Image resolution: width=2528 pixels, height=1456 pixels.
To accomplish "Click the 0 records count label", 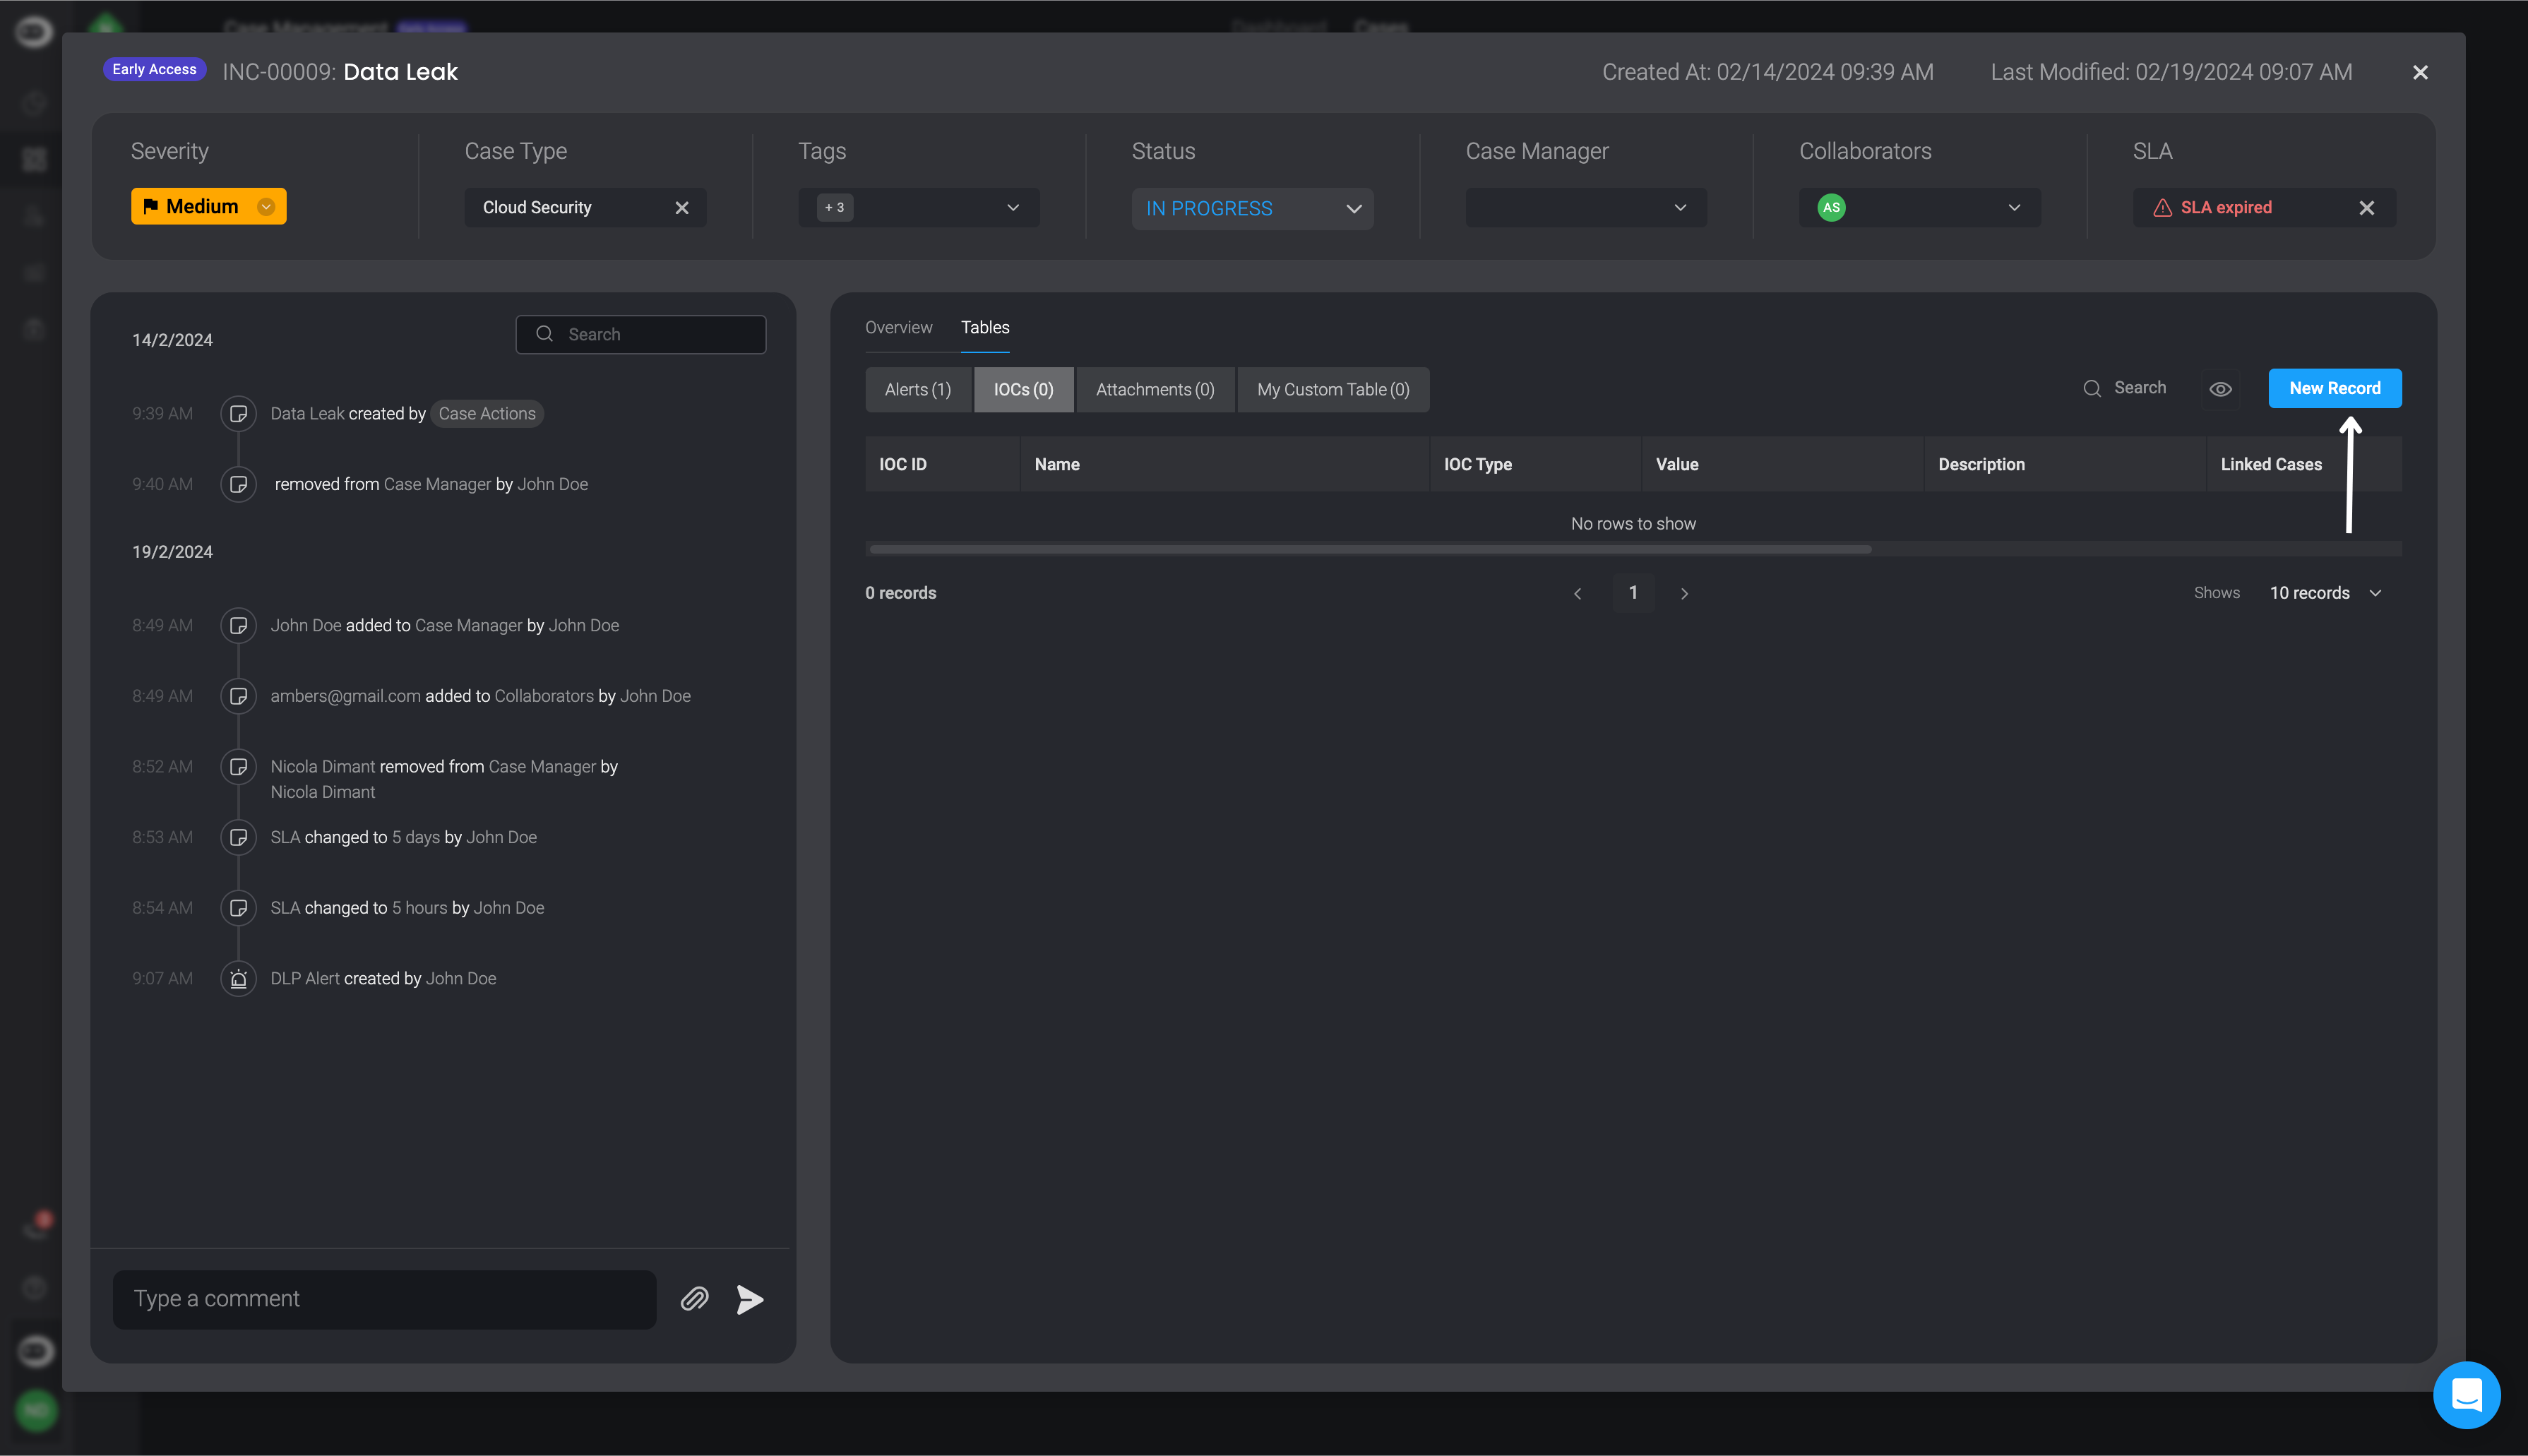I will coord(900,593).
